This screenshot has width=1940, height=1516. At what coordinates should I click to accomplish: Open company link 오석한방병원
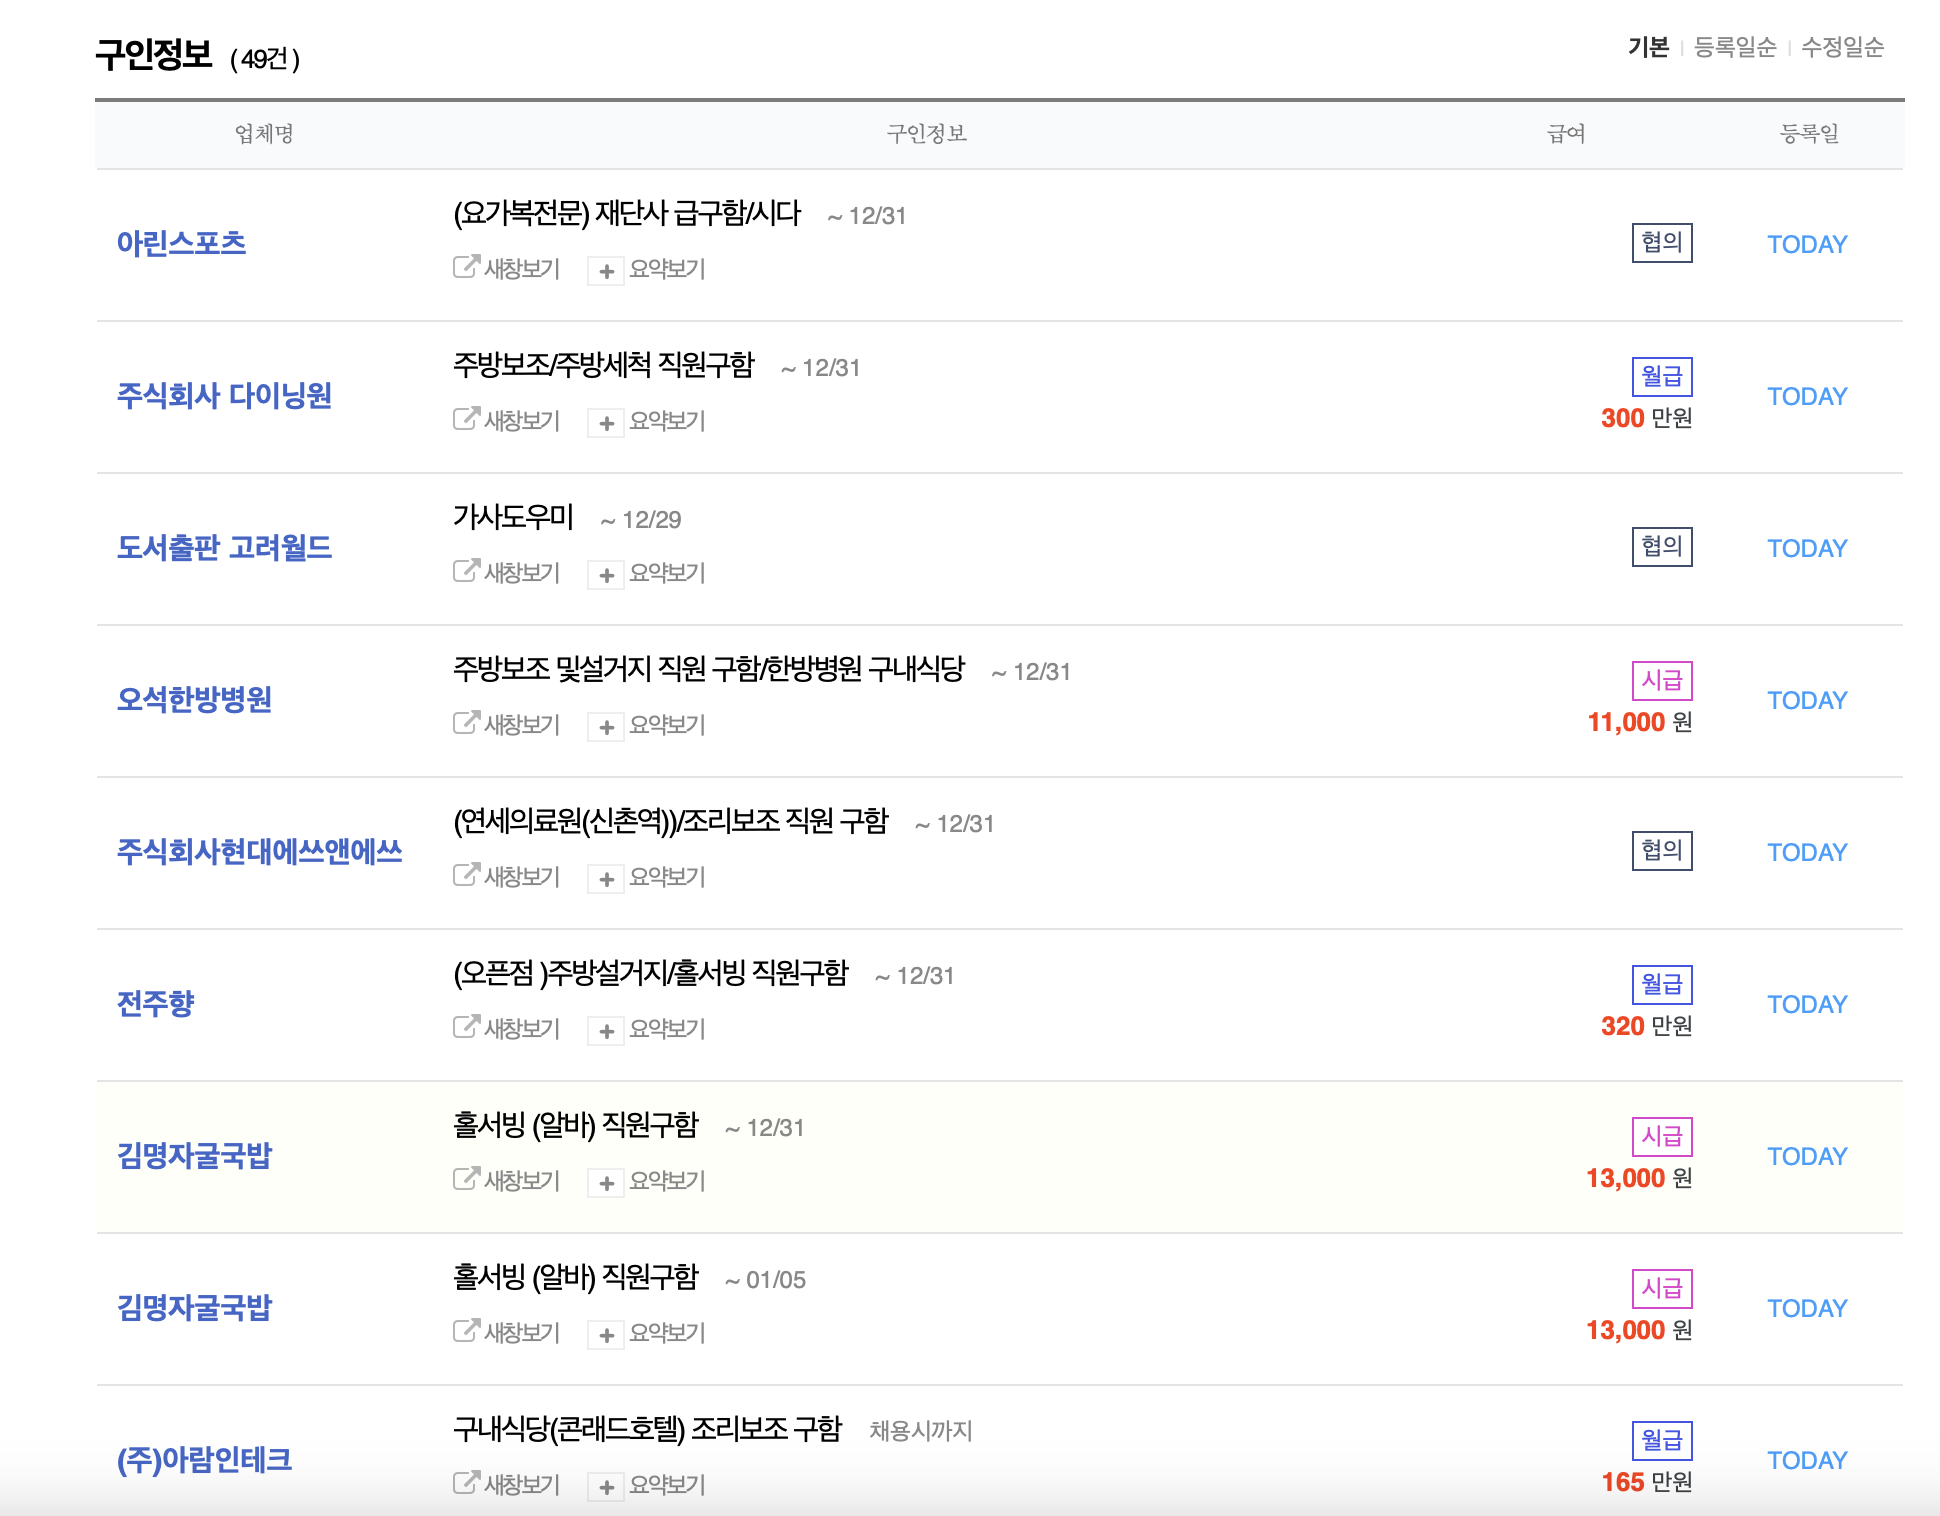tap(194, 699)
